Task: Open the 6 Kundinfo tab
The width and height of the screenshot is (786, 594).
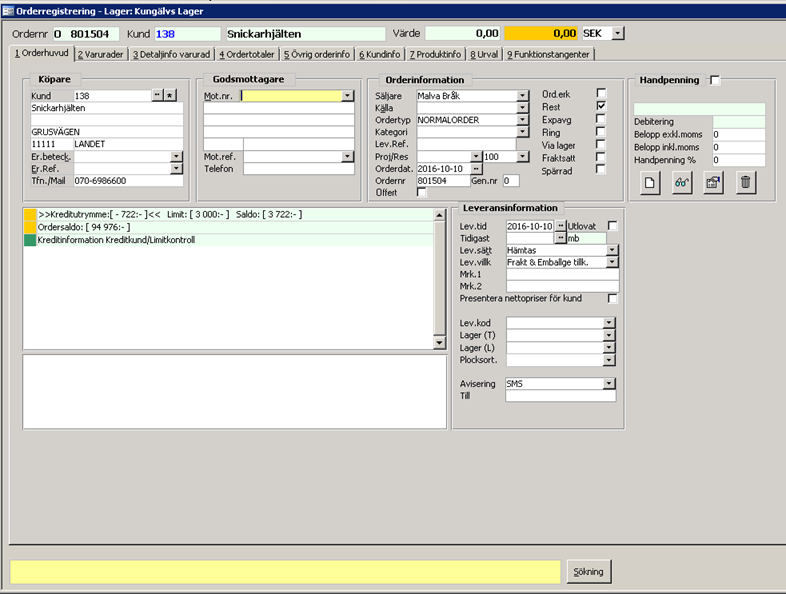Action: pyautogui.click(x=379, y=53)
